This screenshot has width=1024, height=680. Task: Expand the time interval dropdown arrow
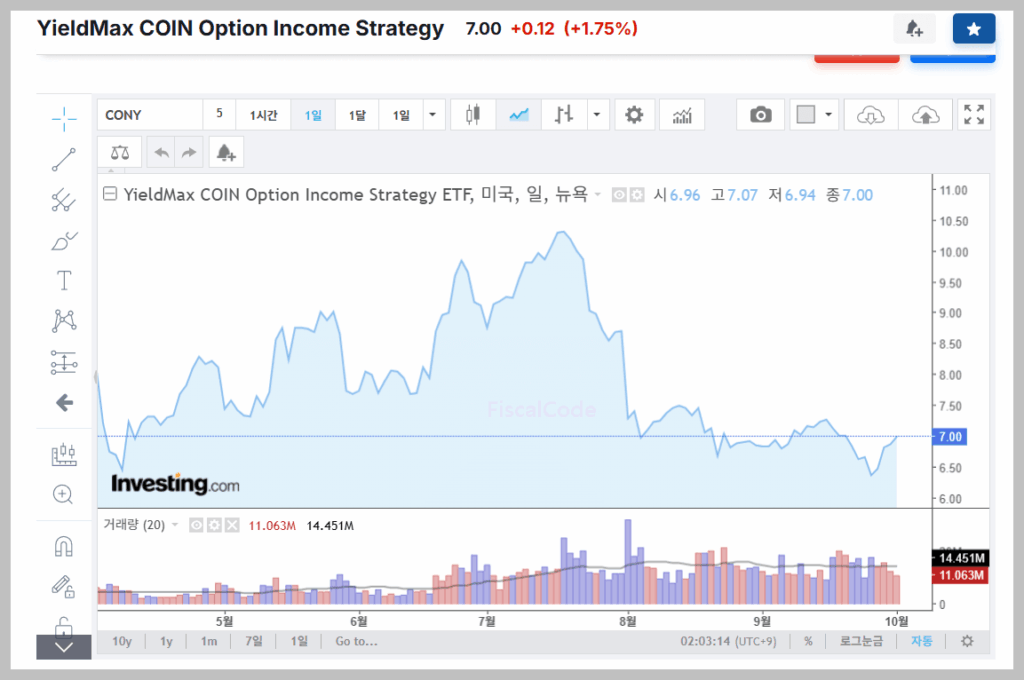pos(432,115)
